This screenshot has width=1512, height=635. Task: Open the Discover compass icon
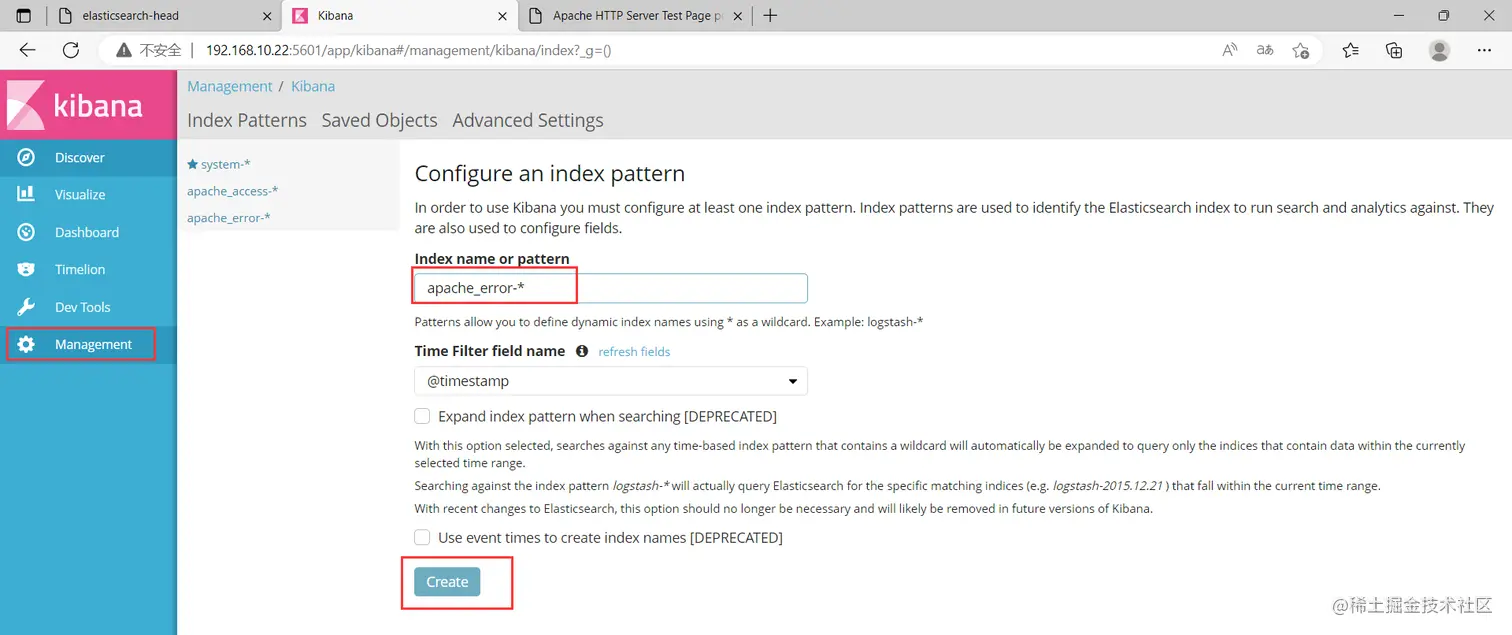pyautogui.click(x=26, y=157)
